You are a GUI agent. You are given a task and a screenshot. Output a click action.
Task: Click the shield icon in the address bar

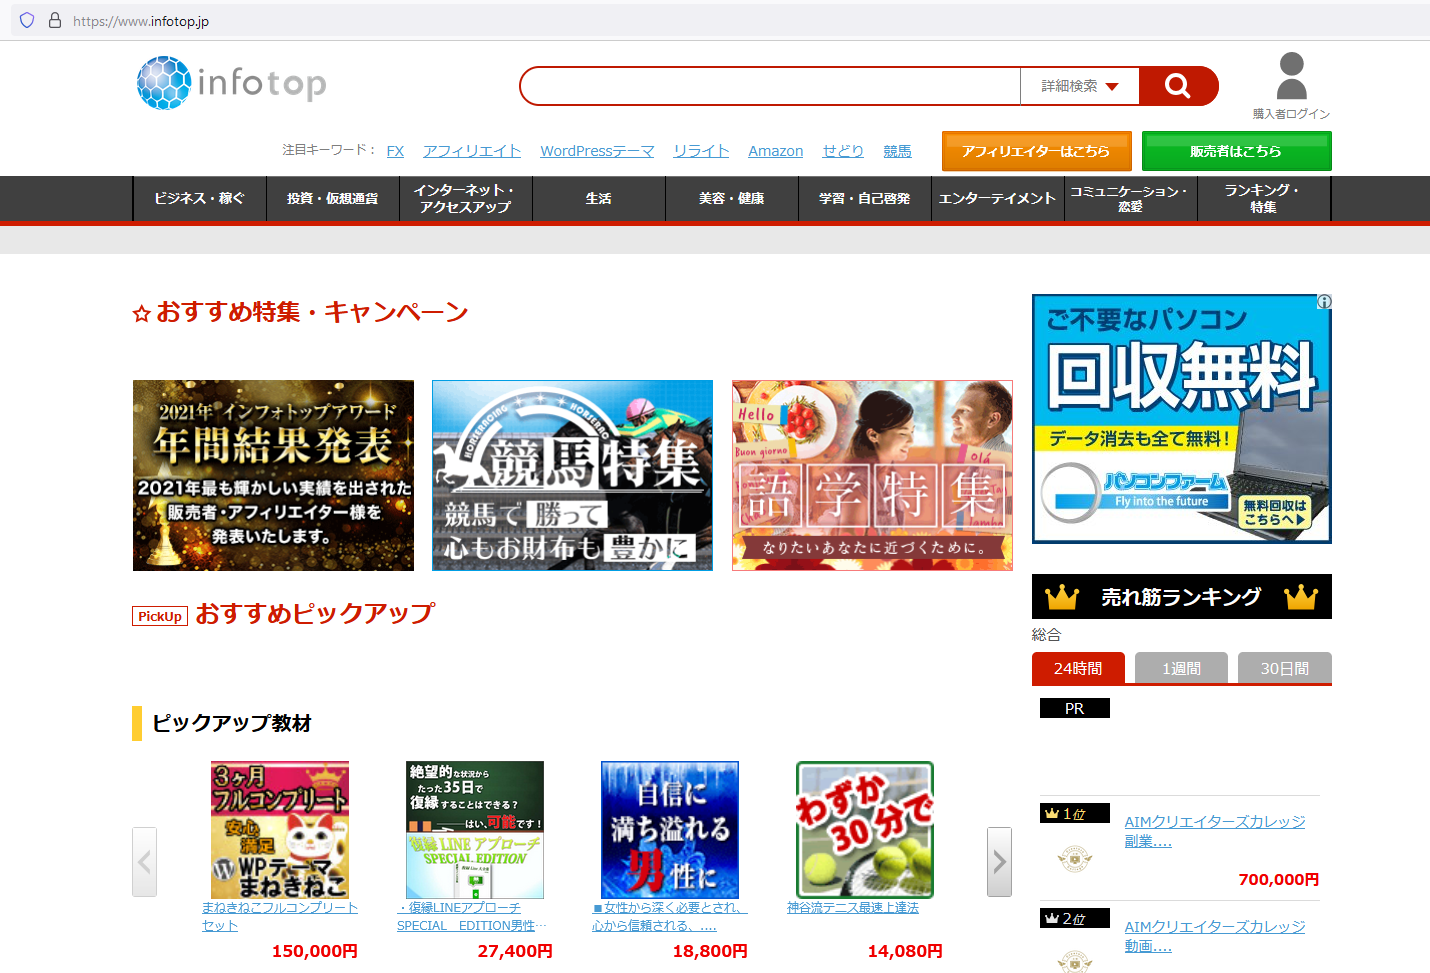pos(26,20)
